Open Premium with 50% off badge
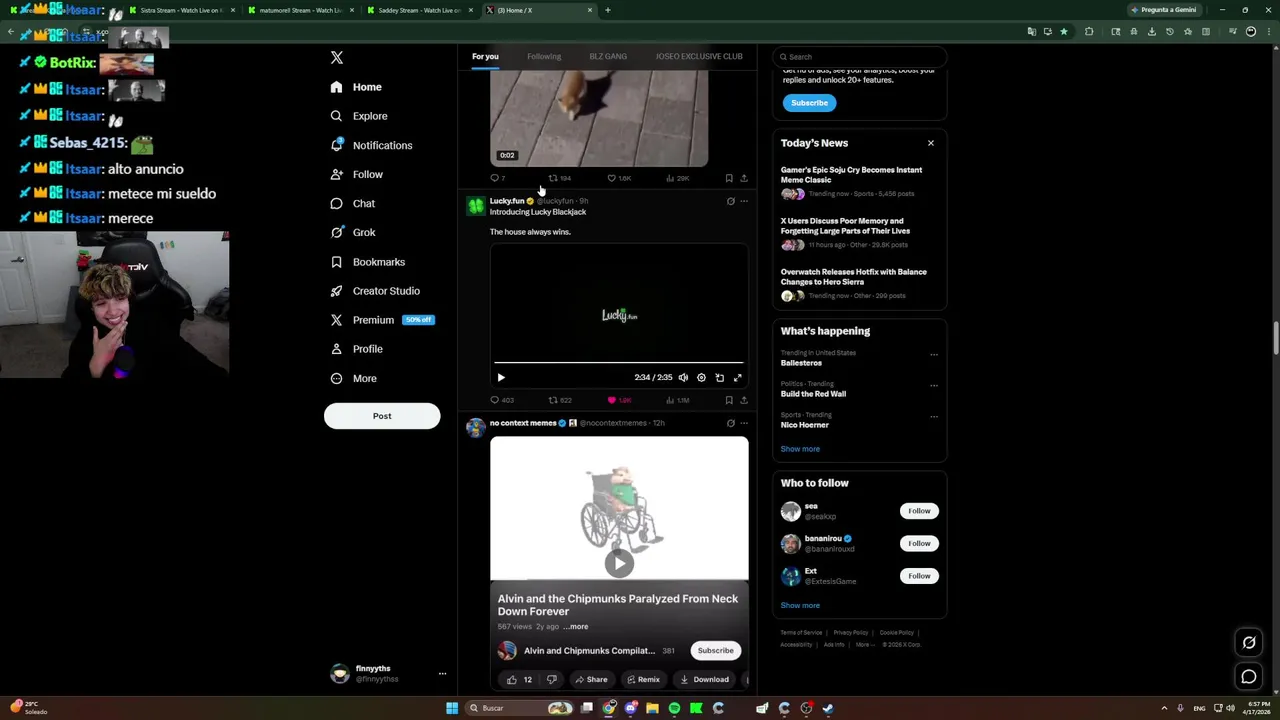The image size is (1280, 720). click(382, 320)
